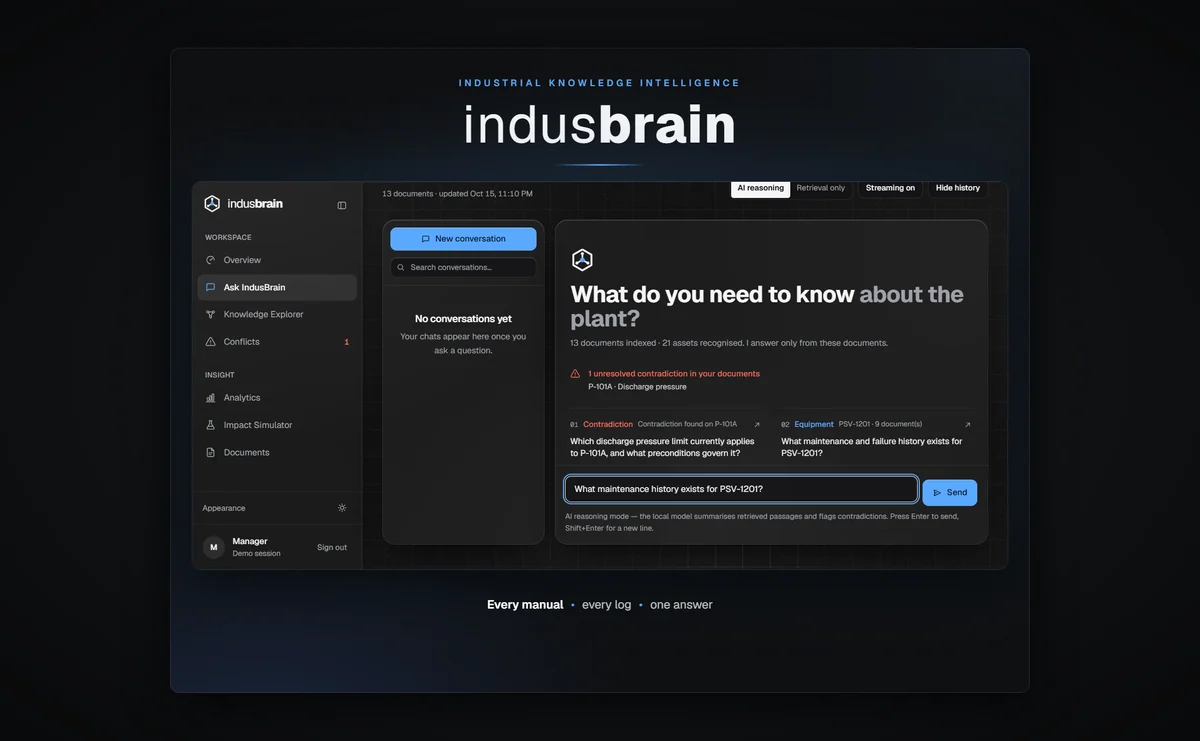Click the Ask IndusBrain chat bubble icon
The height and width of the screenshot is (741, 1200).
pyautogui.click(x=210, y=287)
